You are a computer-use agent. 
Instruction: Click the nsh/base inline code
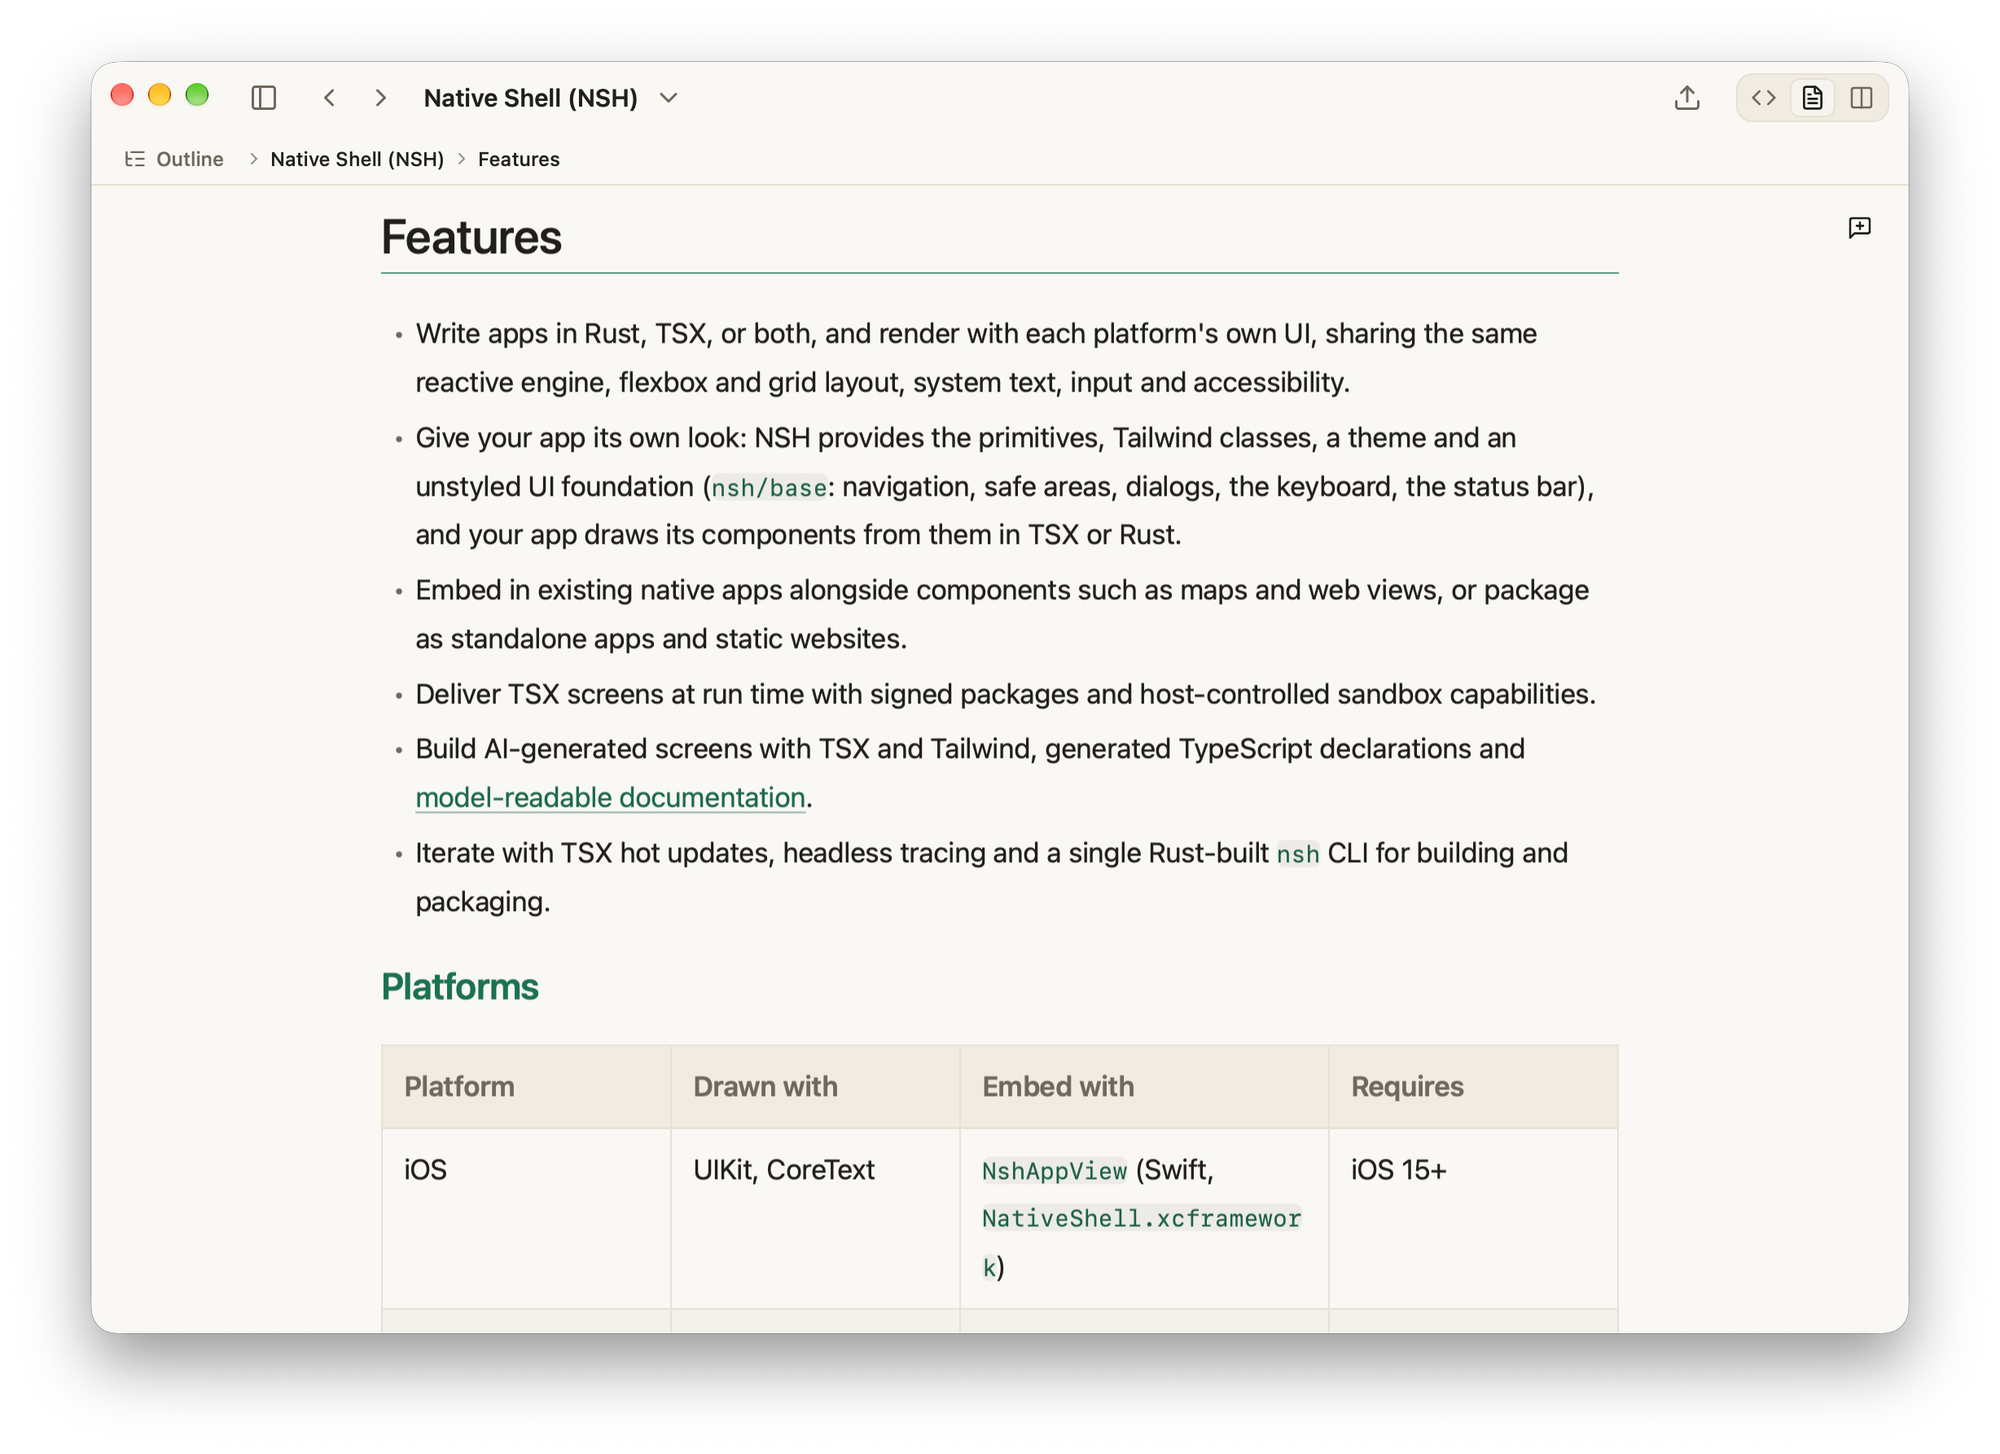[x=769, y=487]
